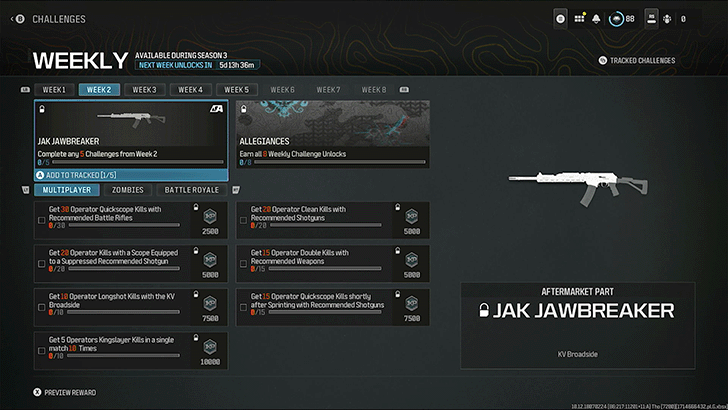
Task: Click the Next Week Unlocks In timer
Action: coord(197,65)
